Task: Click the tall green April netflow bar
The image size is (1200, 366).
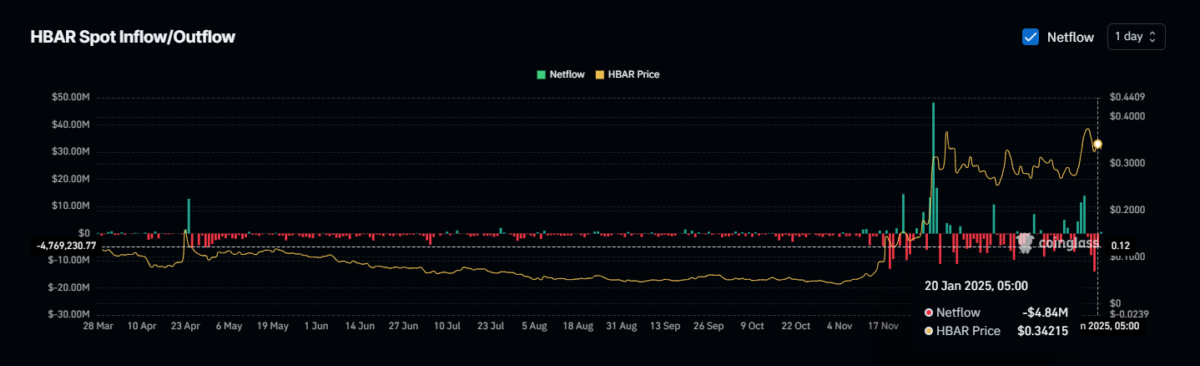Action: [x=188, y=215]
